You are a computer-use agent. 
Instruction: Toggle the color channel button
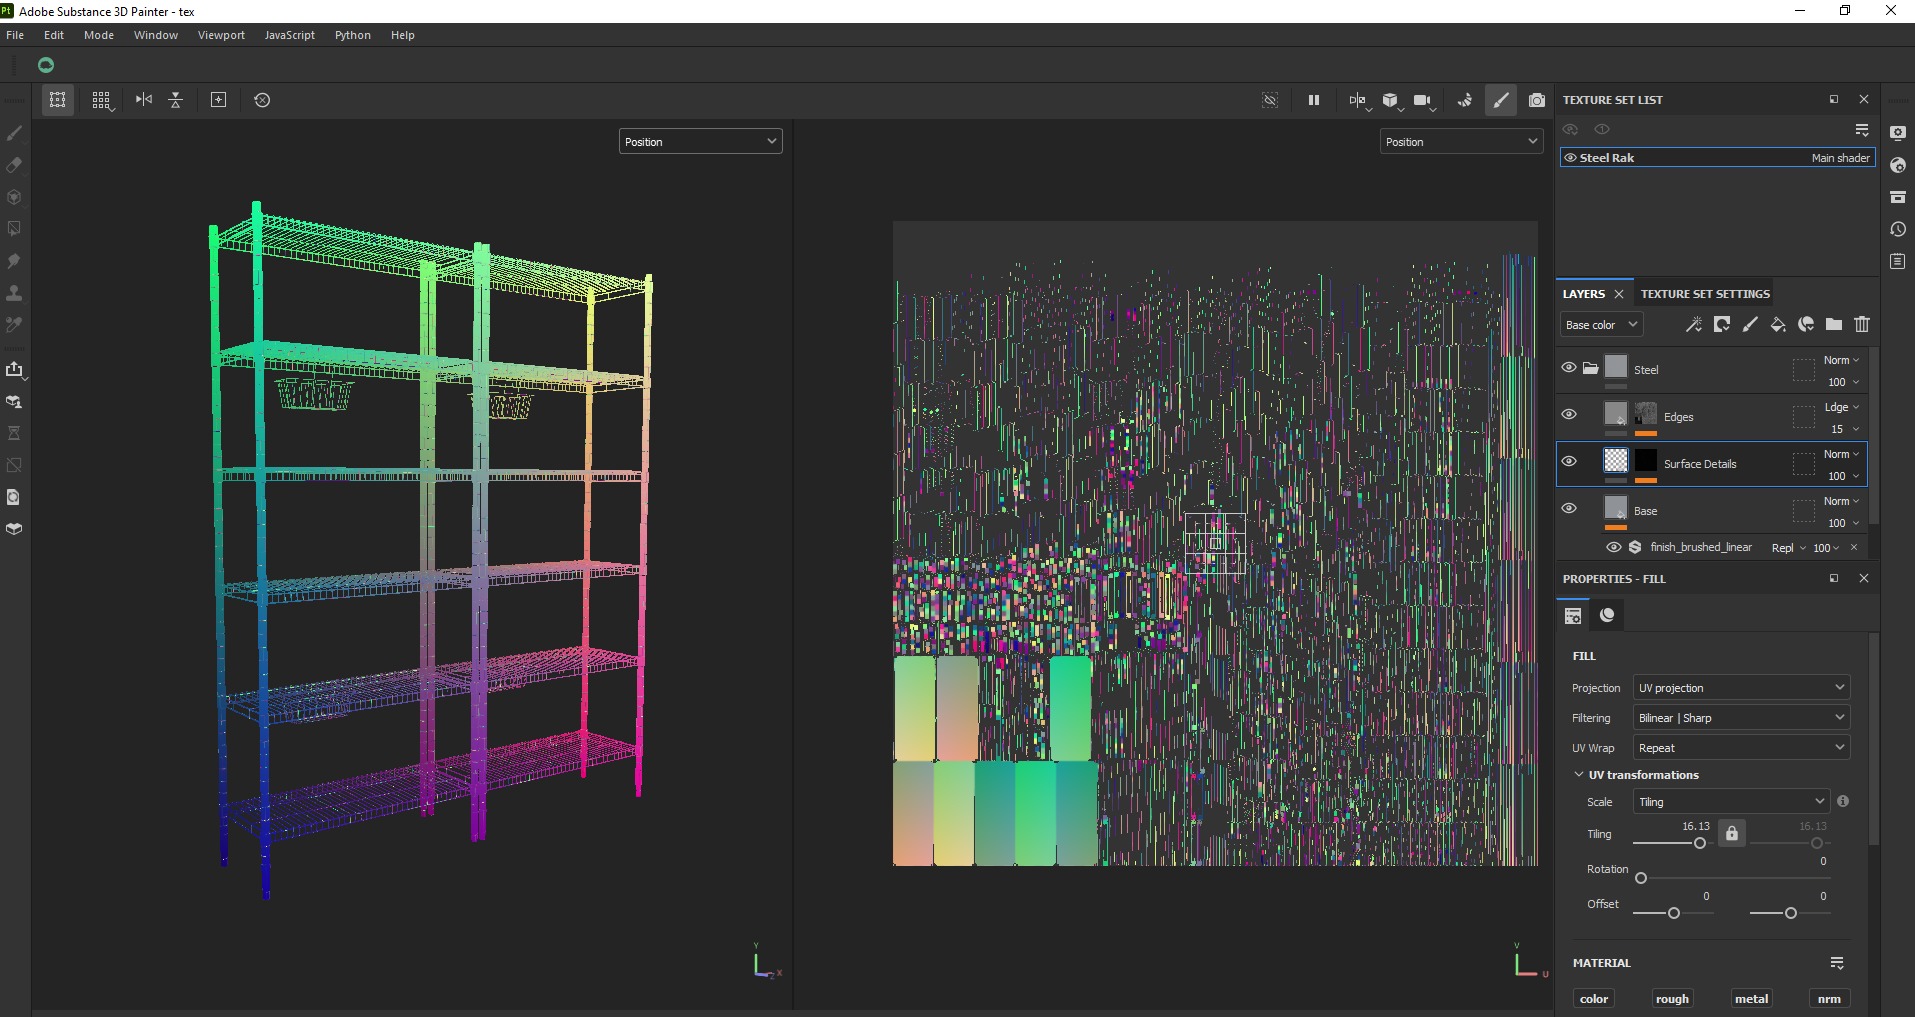pos(1594,999)
